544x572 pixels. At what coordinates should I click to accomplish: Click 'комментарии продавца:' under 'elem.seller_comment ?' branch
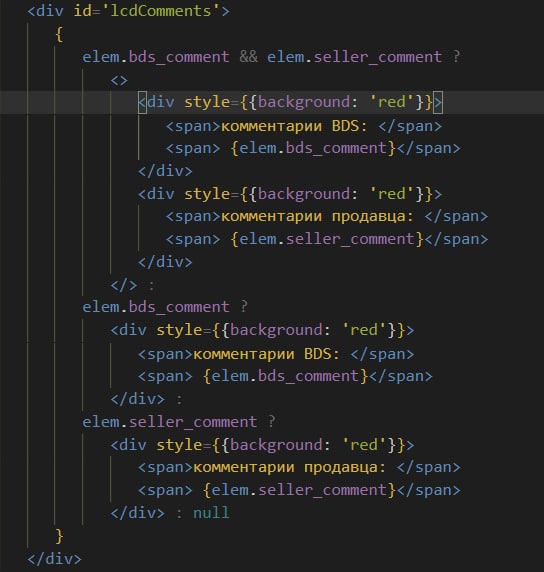point(289,468)
